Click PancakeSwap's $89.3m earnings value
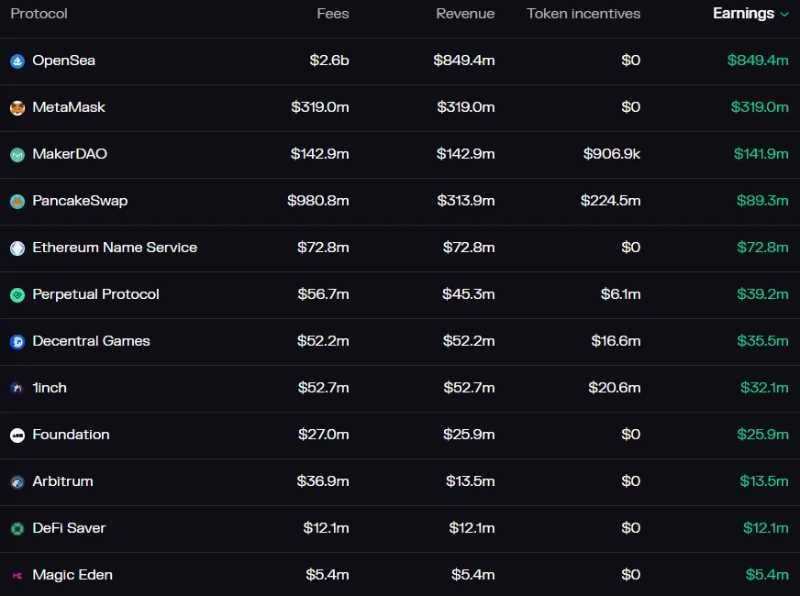Viewport: 800px width, 596px height. coord(763,201)
